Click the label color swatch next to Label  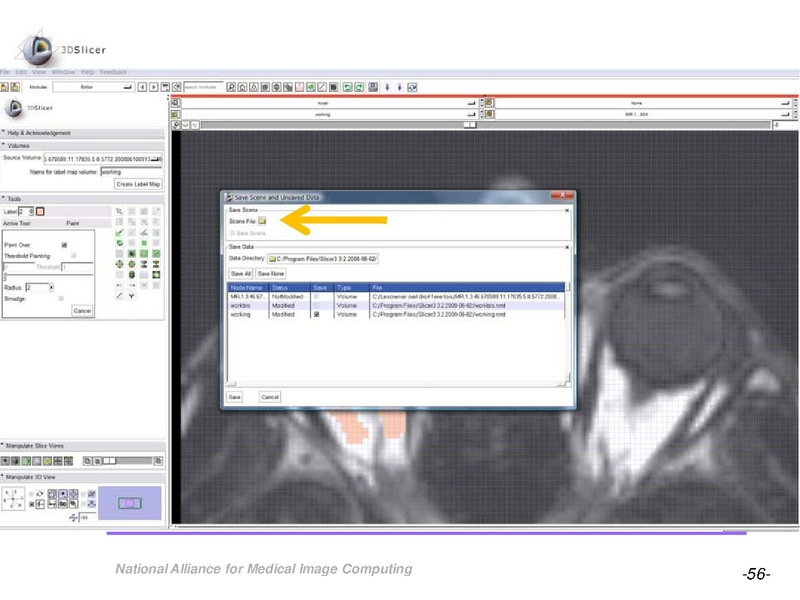pyautogui.click(x=40, y=211)
